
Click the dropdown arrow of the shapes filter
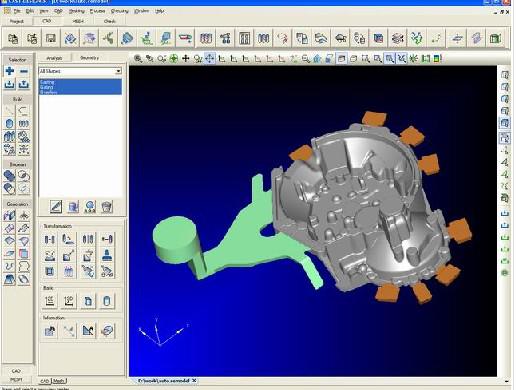click(118, 71)
